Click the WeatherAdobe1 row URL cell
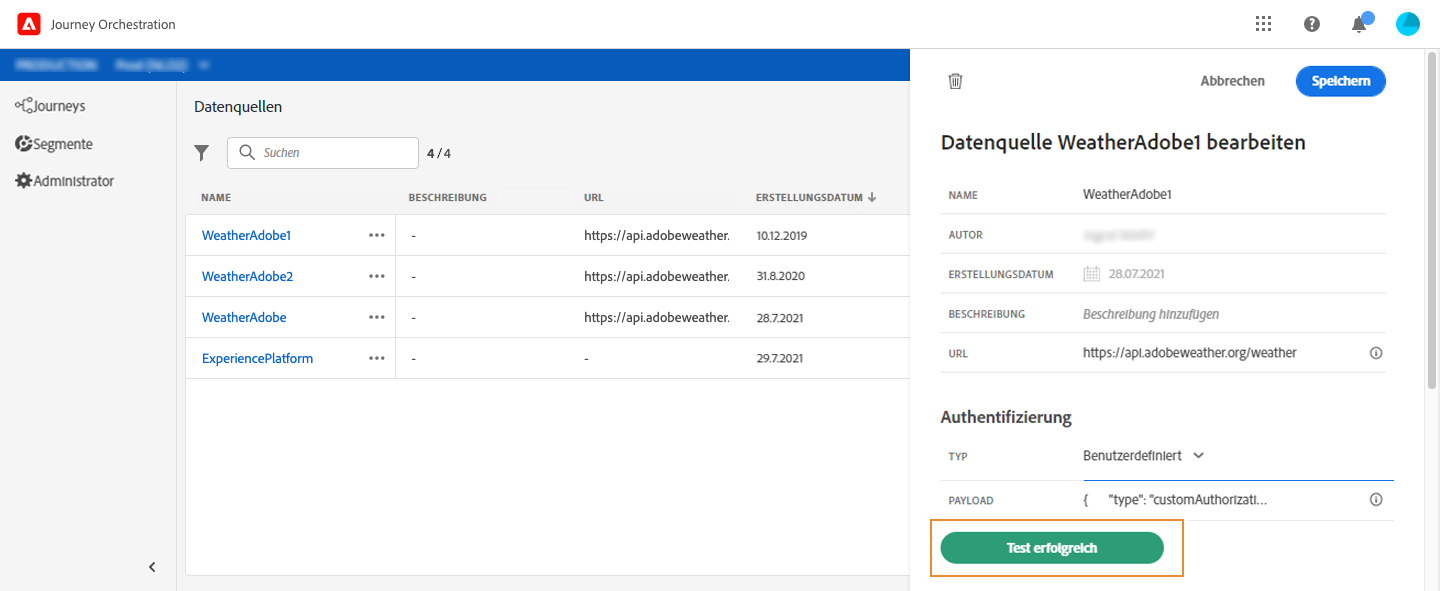The image size is (1440, 591). (x=657, y=235)
